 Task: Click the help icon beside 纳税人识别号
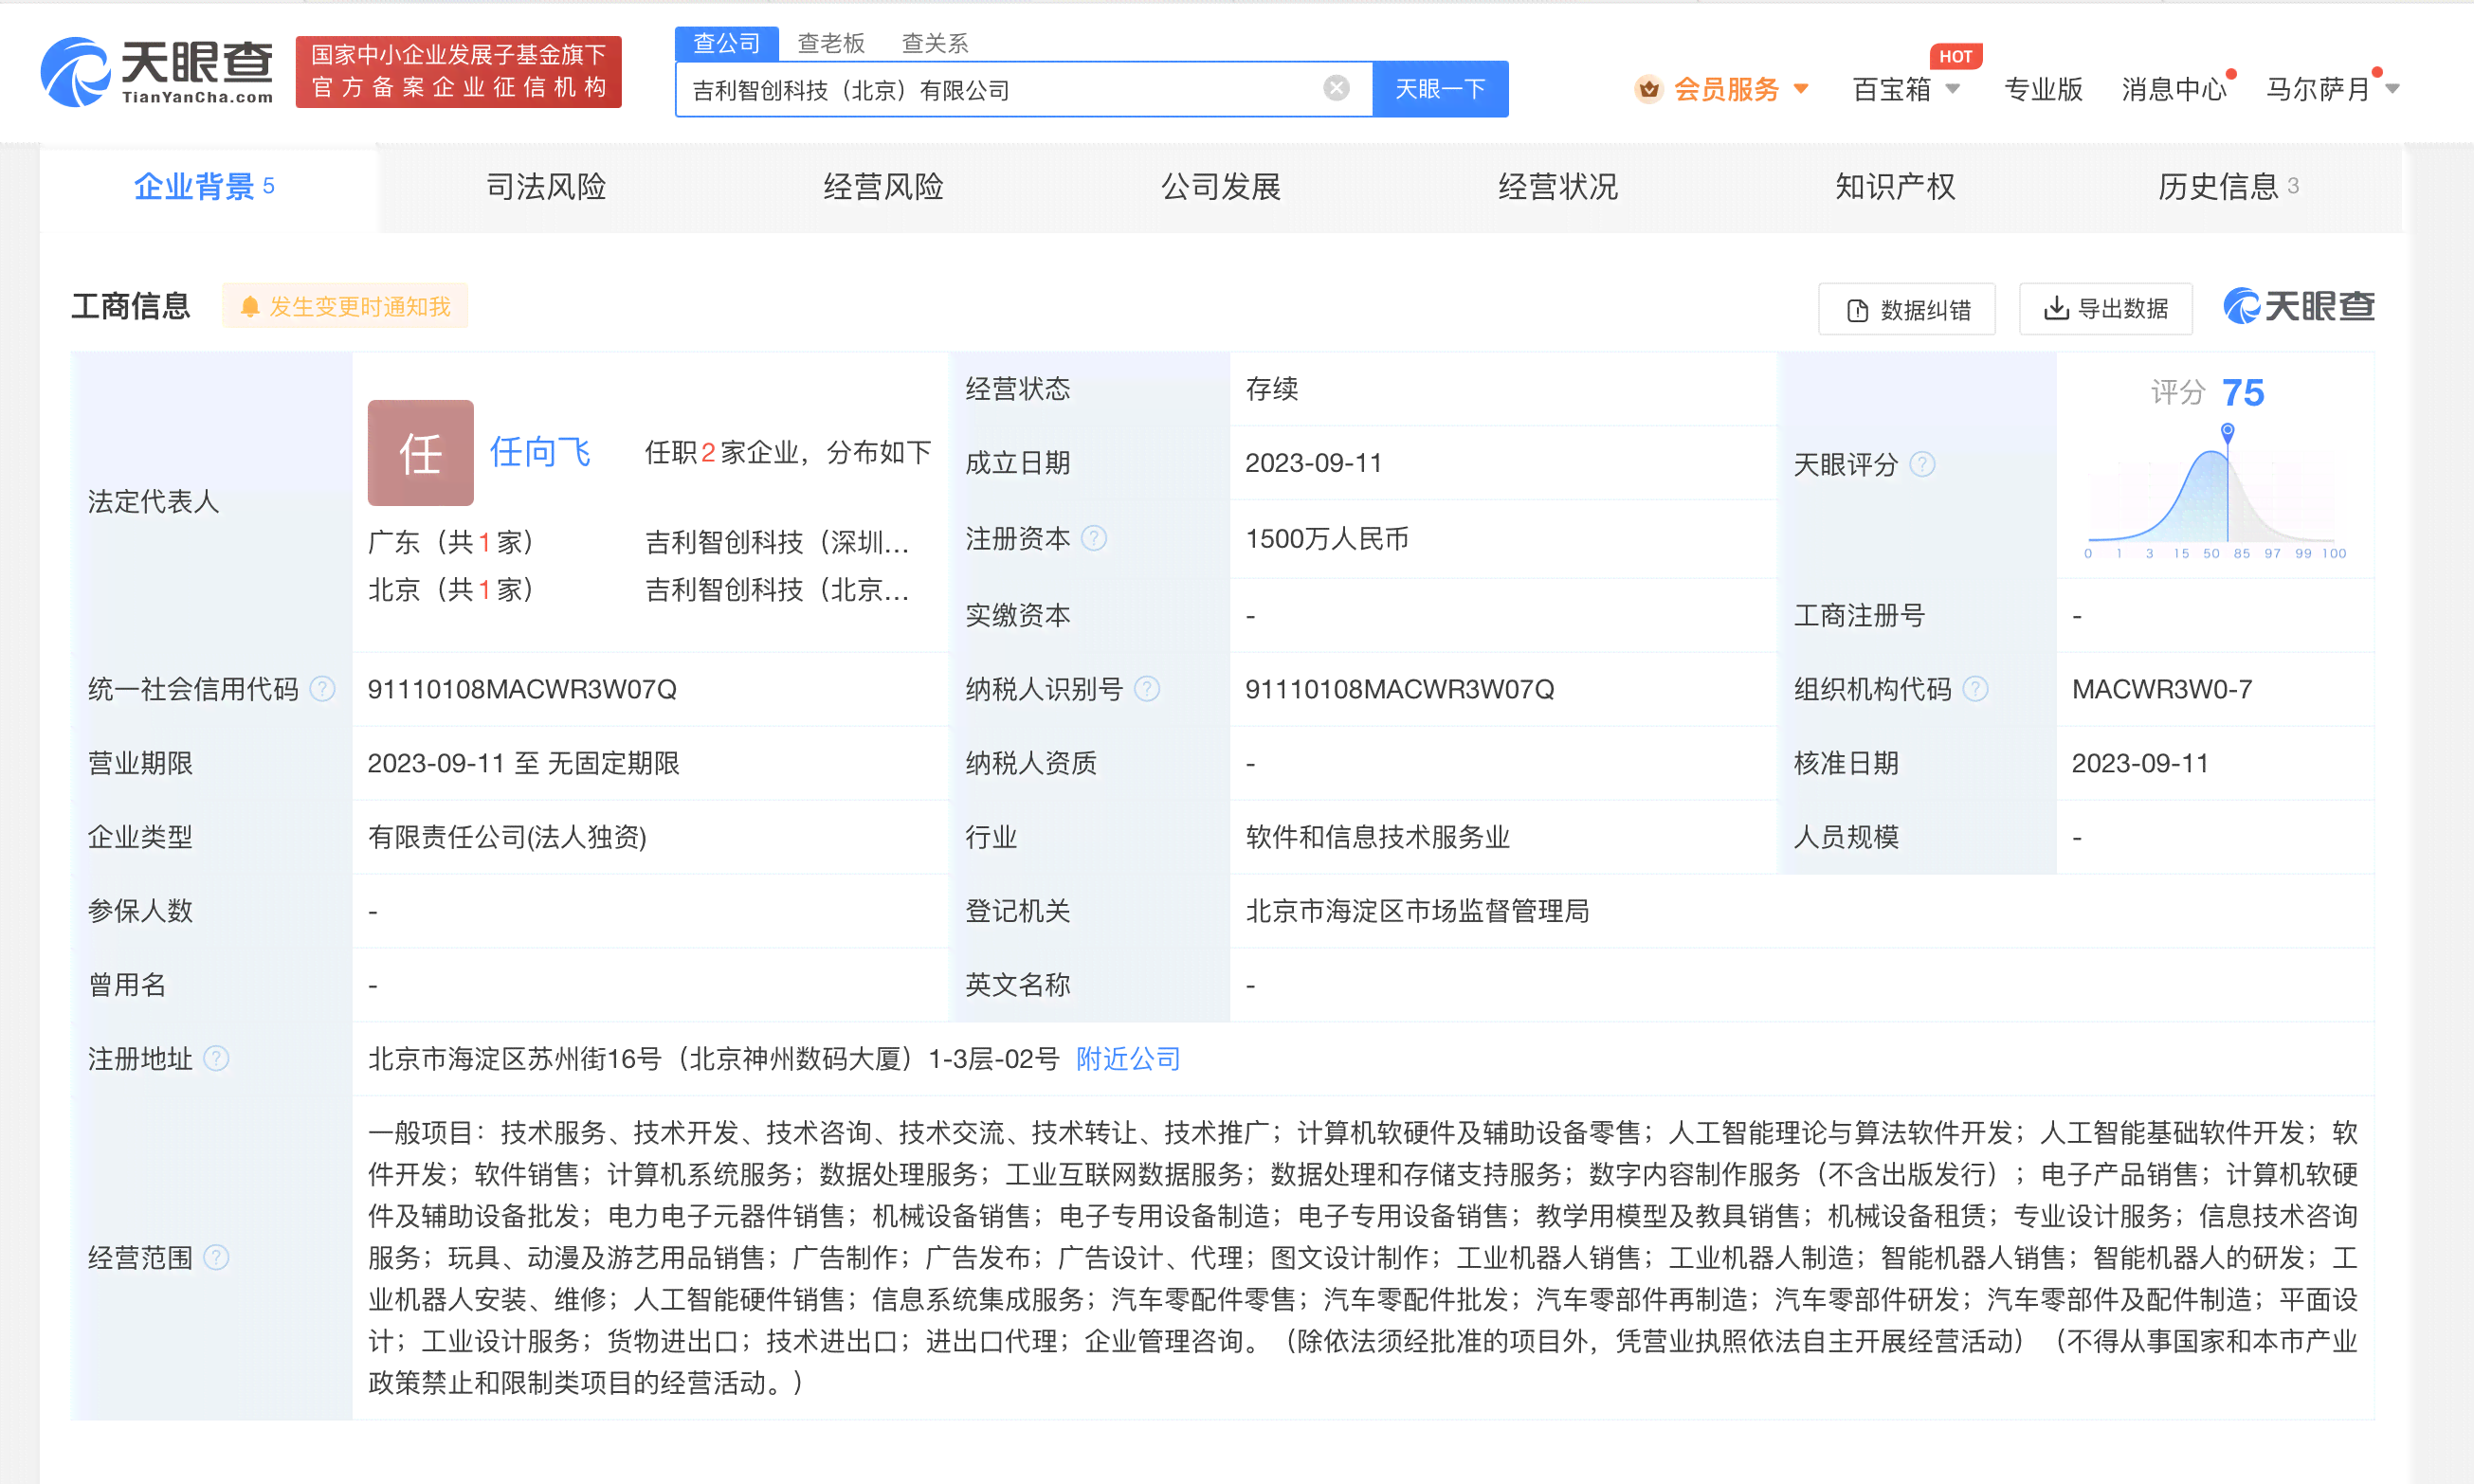pos(1147,688)
